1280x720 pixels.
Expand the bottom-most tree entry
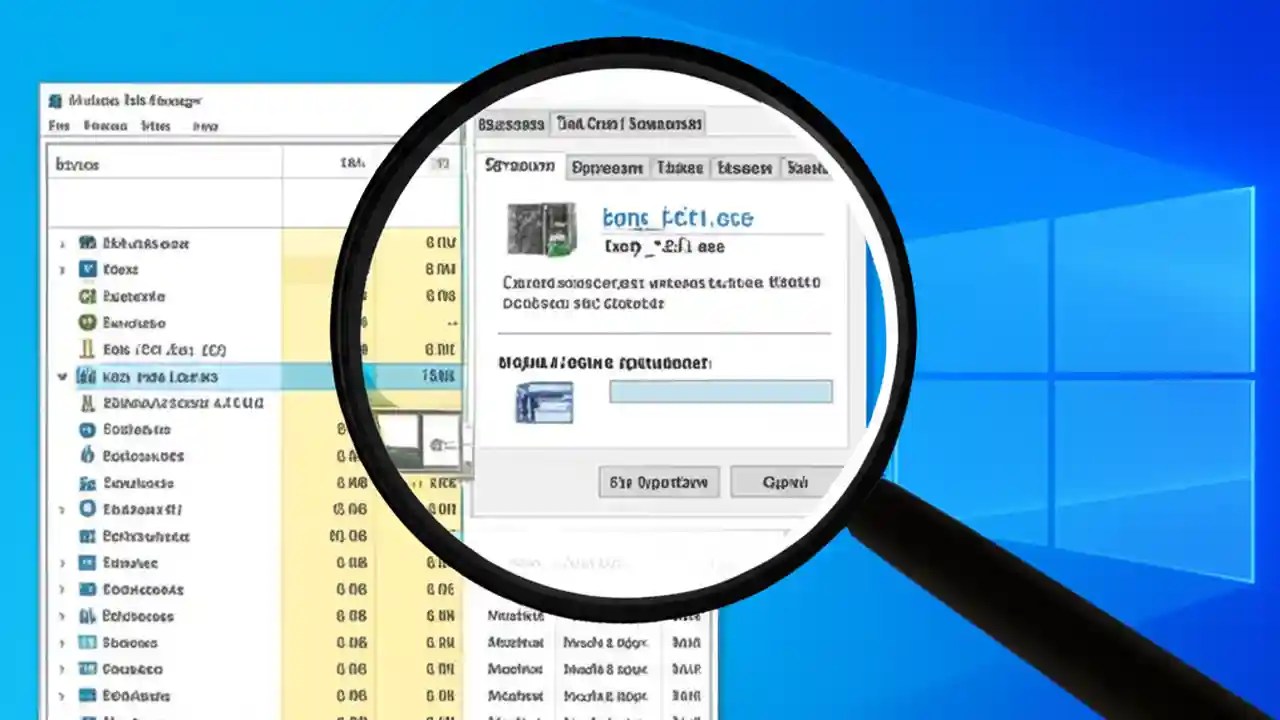[x=63, y=696]
